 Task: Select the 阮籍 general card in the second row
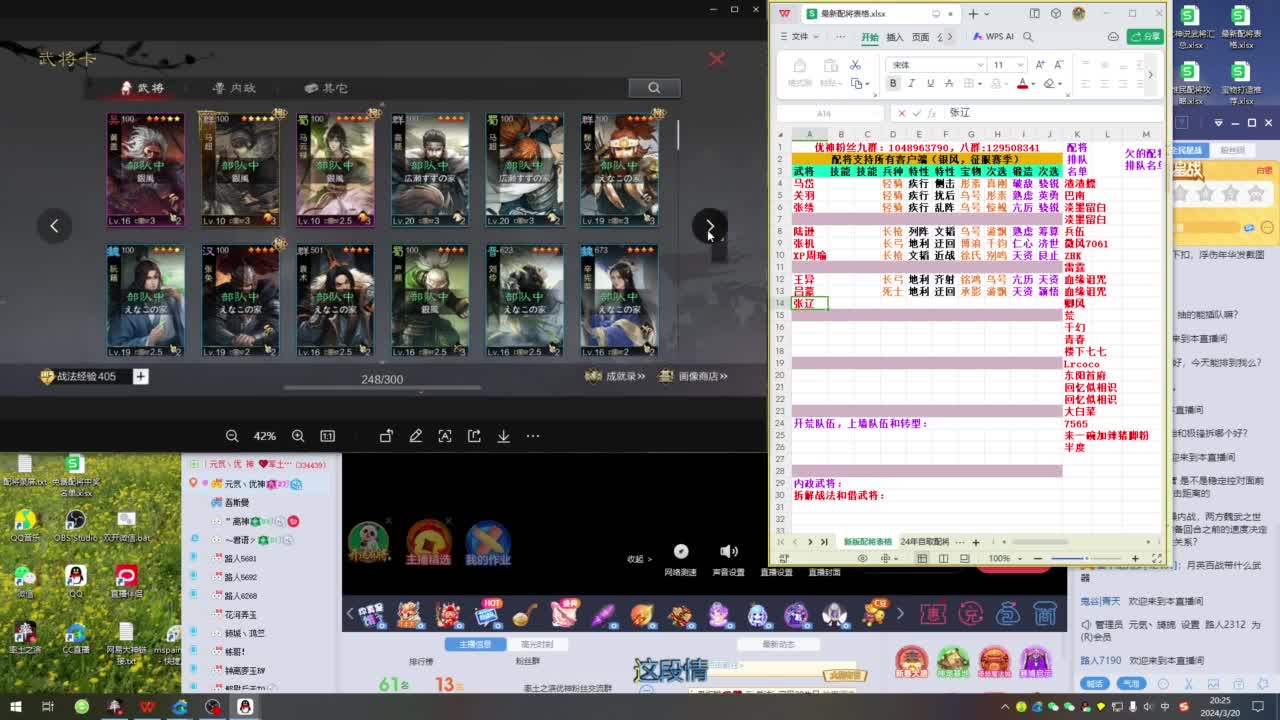(146, 301)
